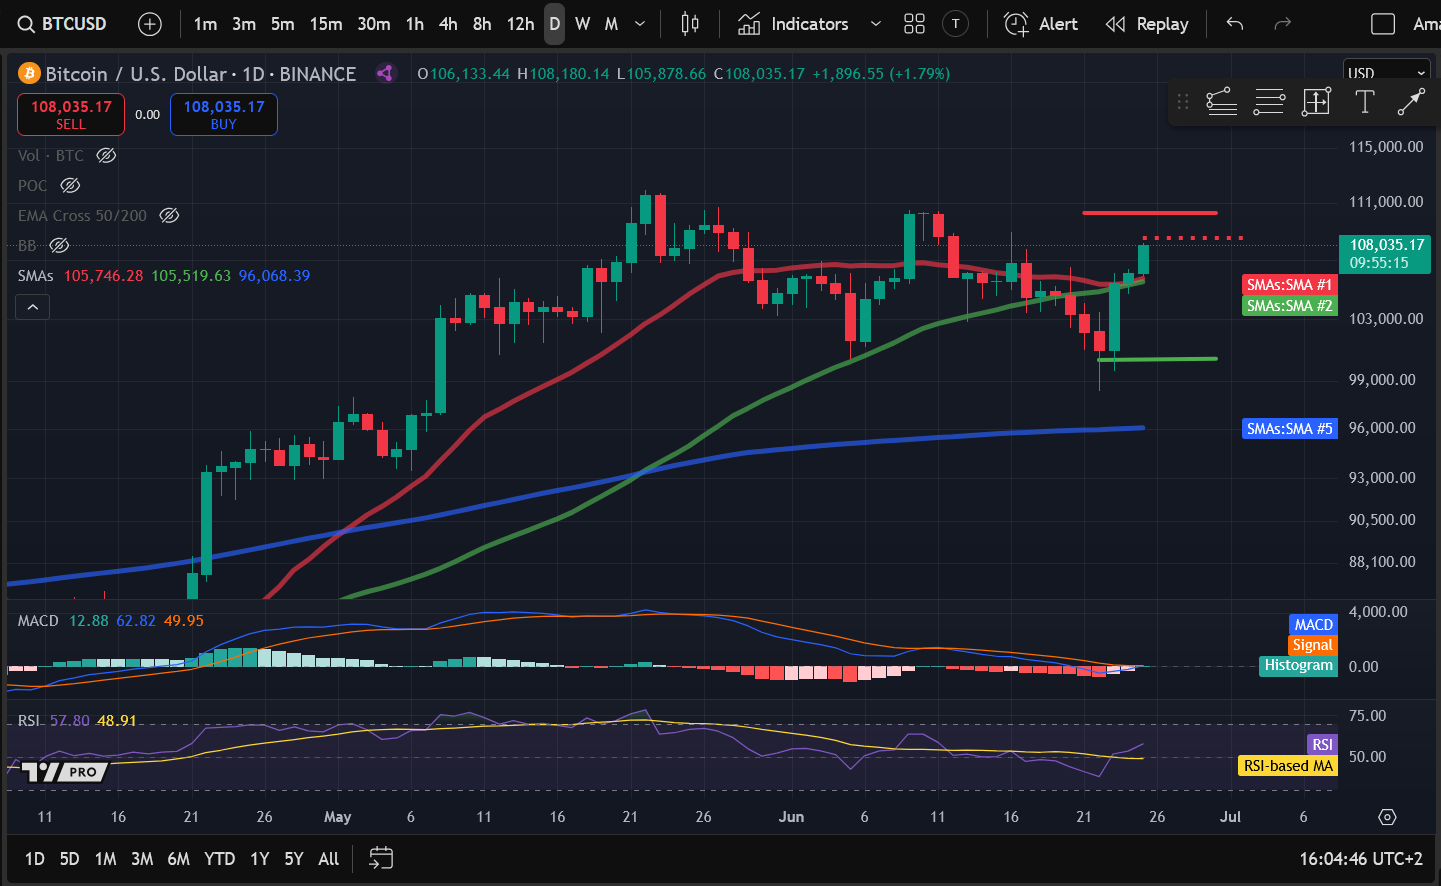Viewport: 1441px width, 886px height.
Task: Open the USD currency dropdown
Action: [1386, 73]
